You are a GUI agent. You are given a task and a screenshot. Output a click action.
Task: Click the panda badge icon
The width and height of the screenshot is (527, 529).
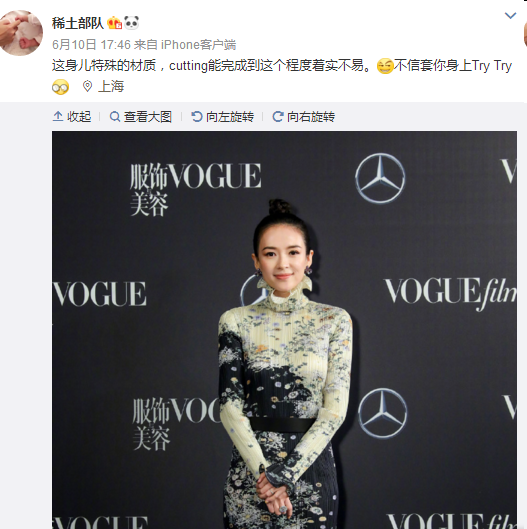131,23
